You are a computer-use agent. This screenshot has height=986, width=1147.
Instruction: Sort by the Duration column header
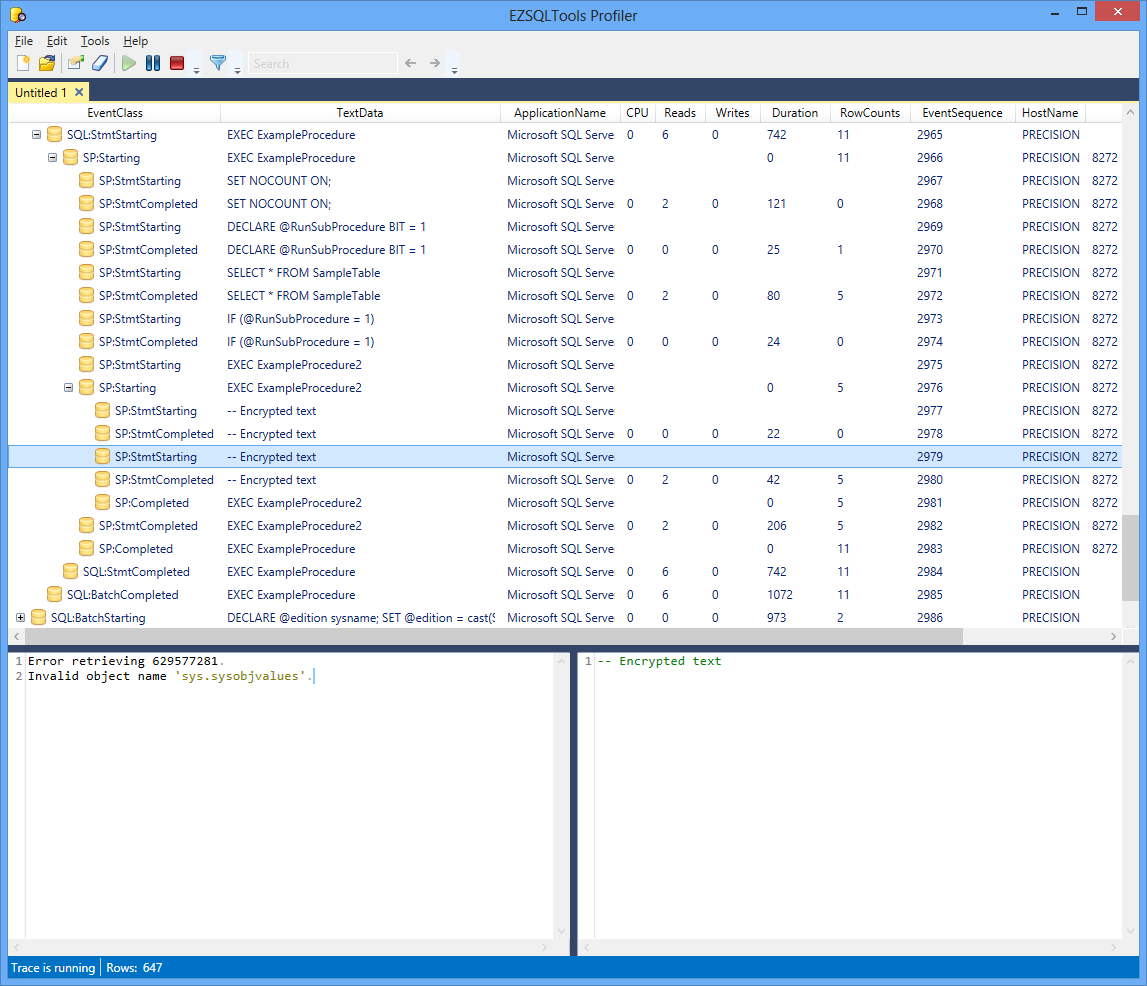tap(794, 113)
